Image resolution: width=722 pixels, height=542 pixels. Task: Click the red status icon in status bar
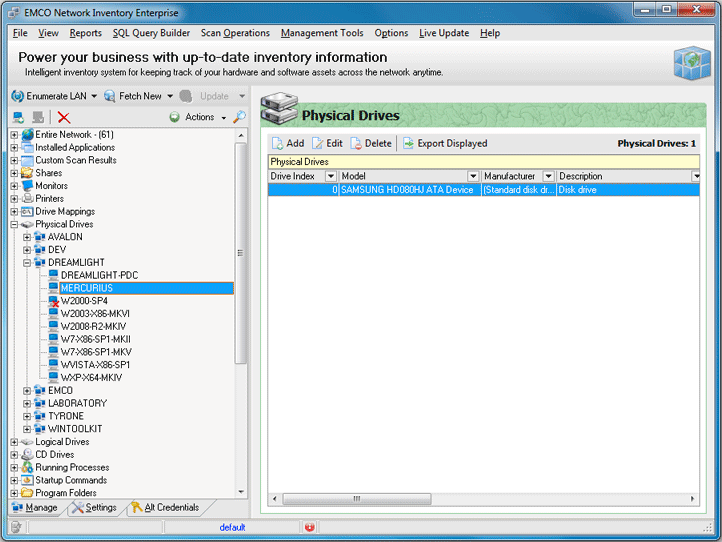pyautogui.click(x=309, y=527)
